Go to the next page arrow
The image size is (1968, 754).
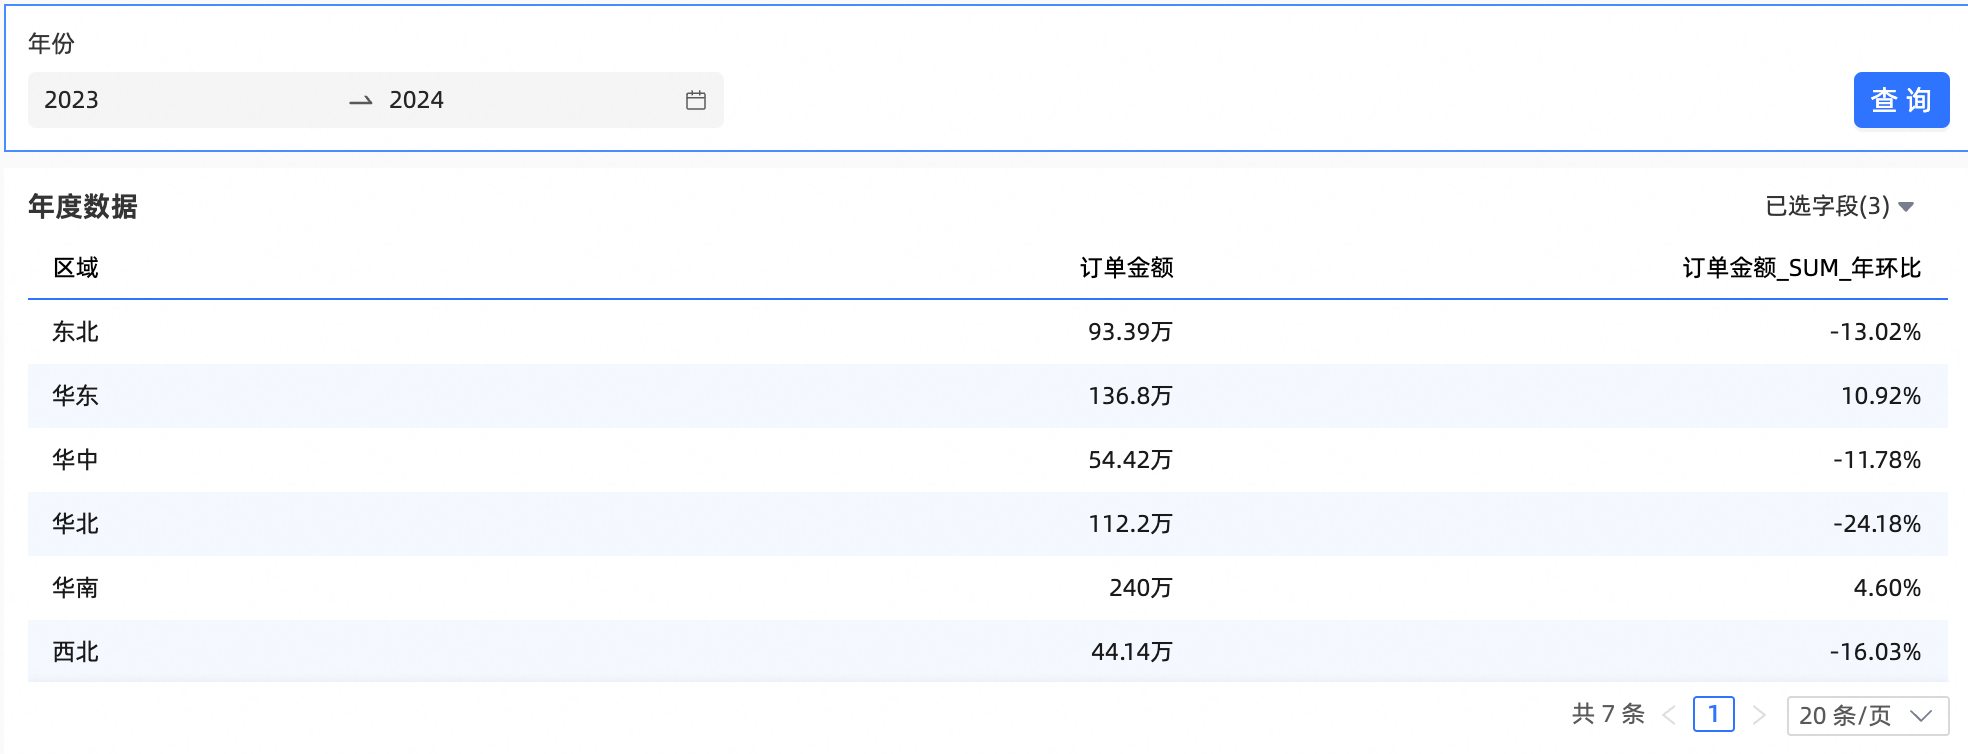pyautogui.click(x=1759, y=715)
